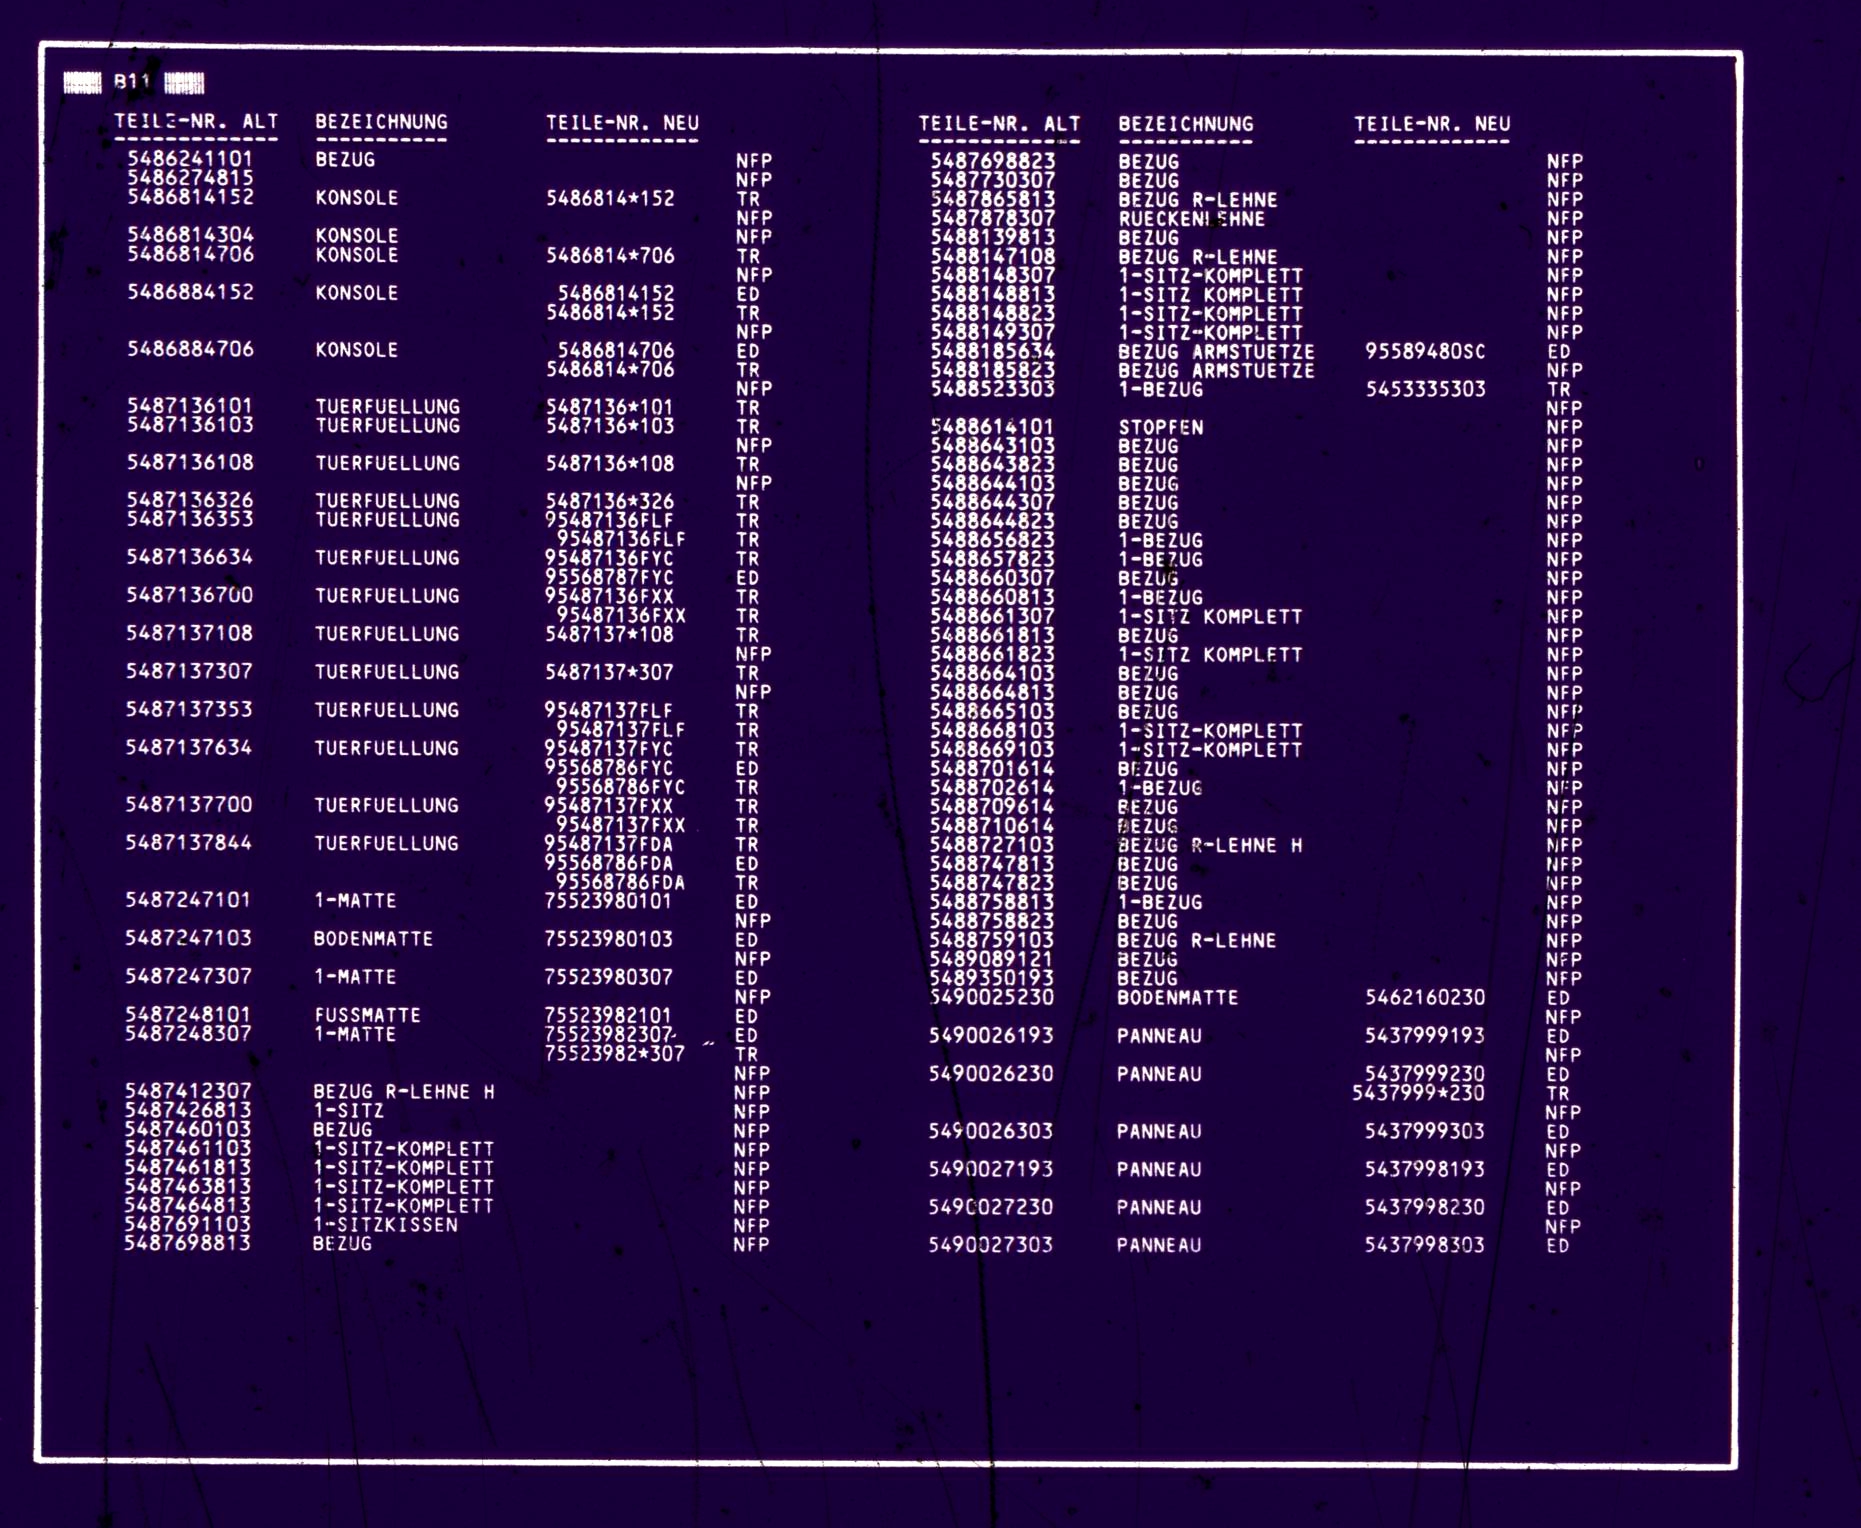Select the B11 page label
The width and height of the screenshot is (1861, 1528).
click(132, 82)
